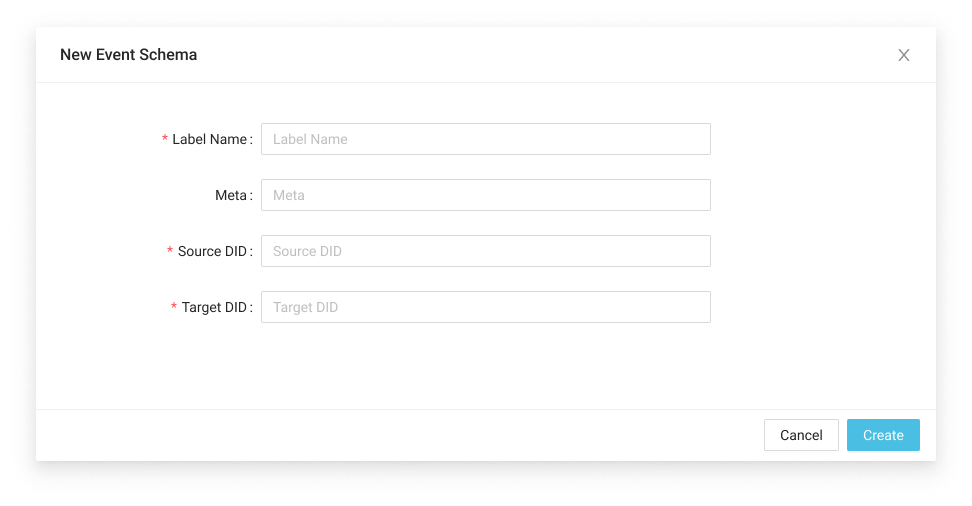Screen dimensions: 972x506
Task: Select the Source DID input box
Action: (x=485, y=251)
